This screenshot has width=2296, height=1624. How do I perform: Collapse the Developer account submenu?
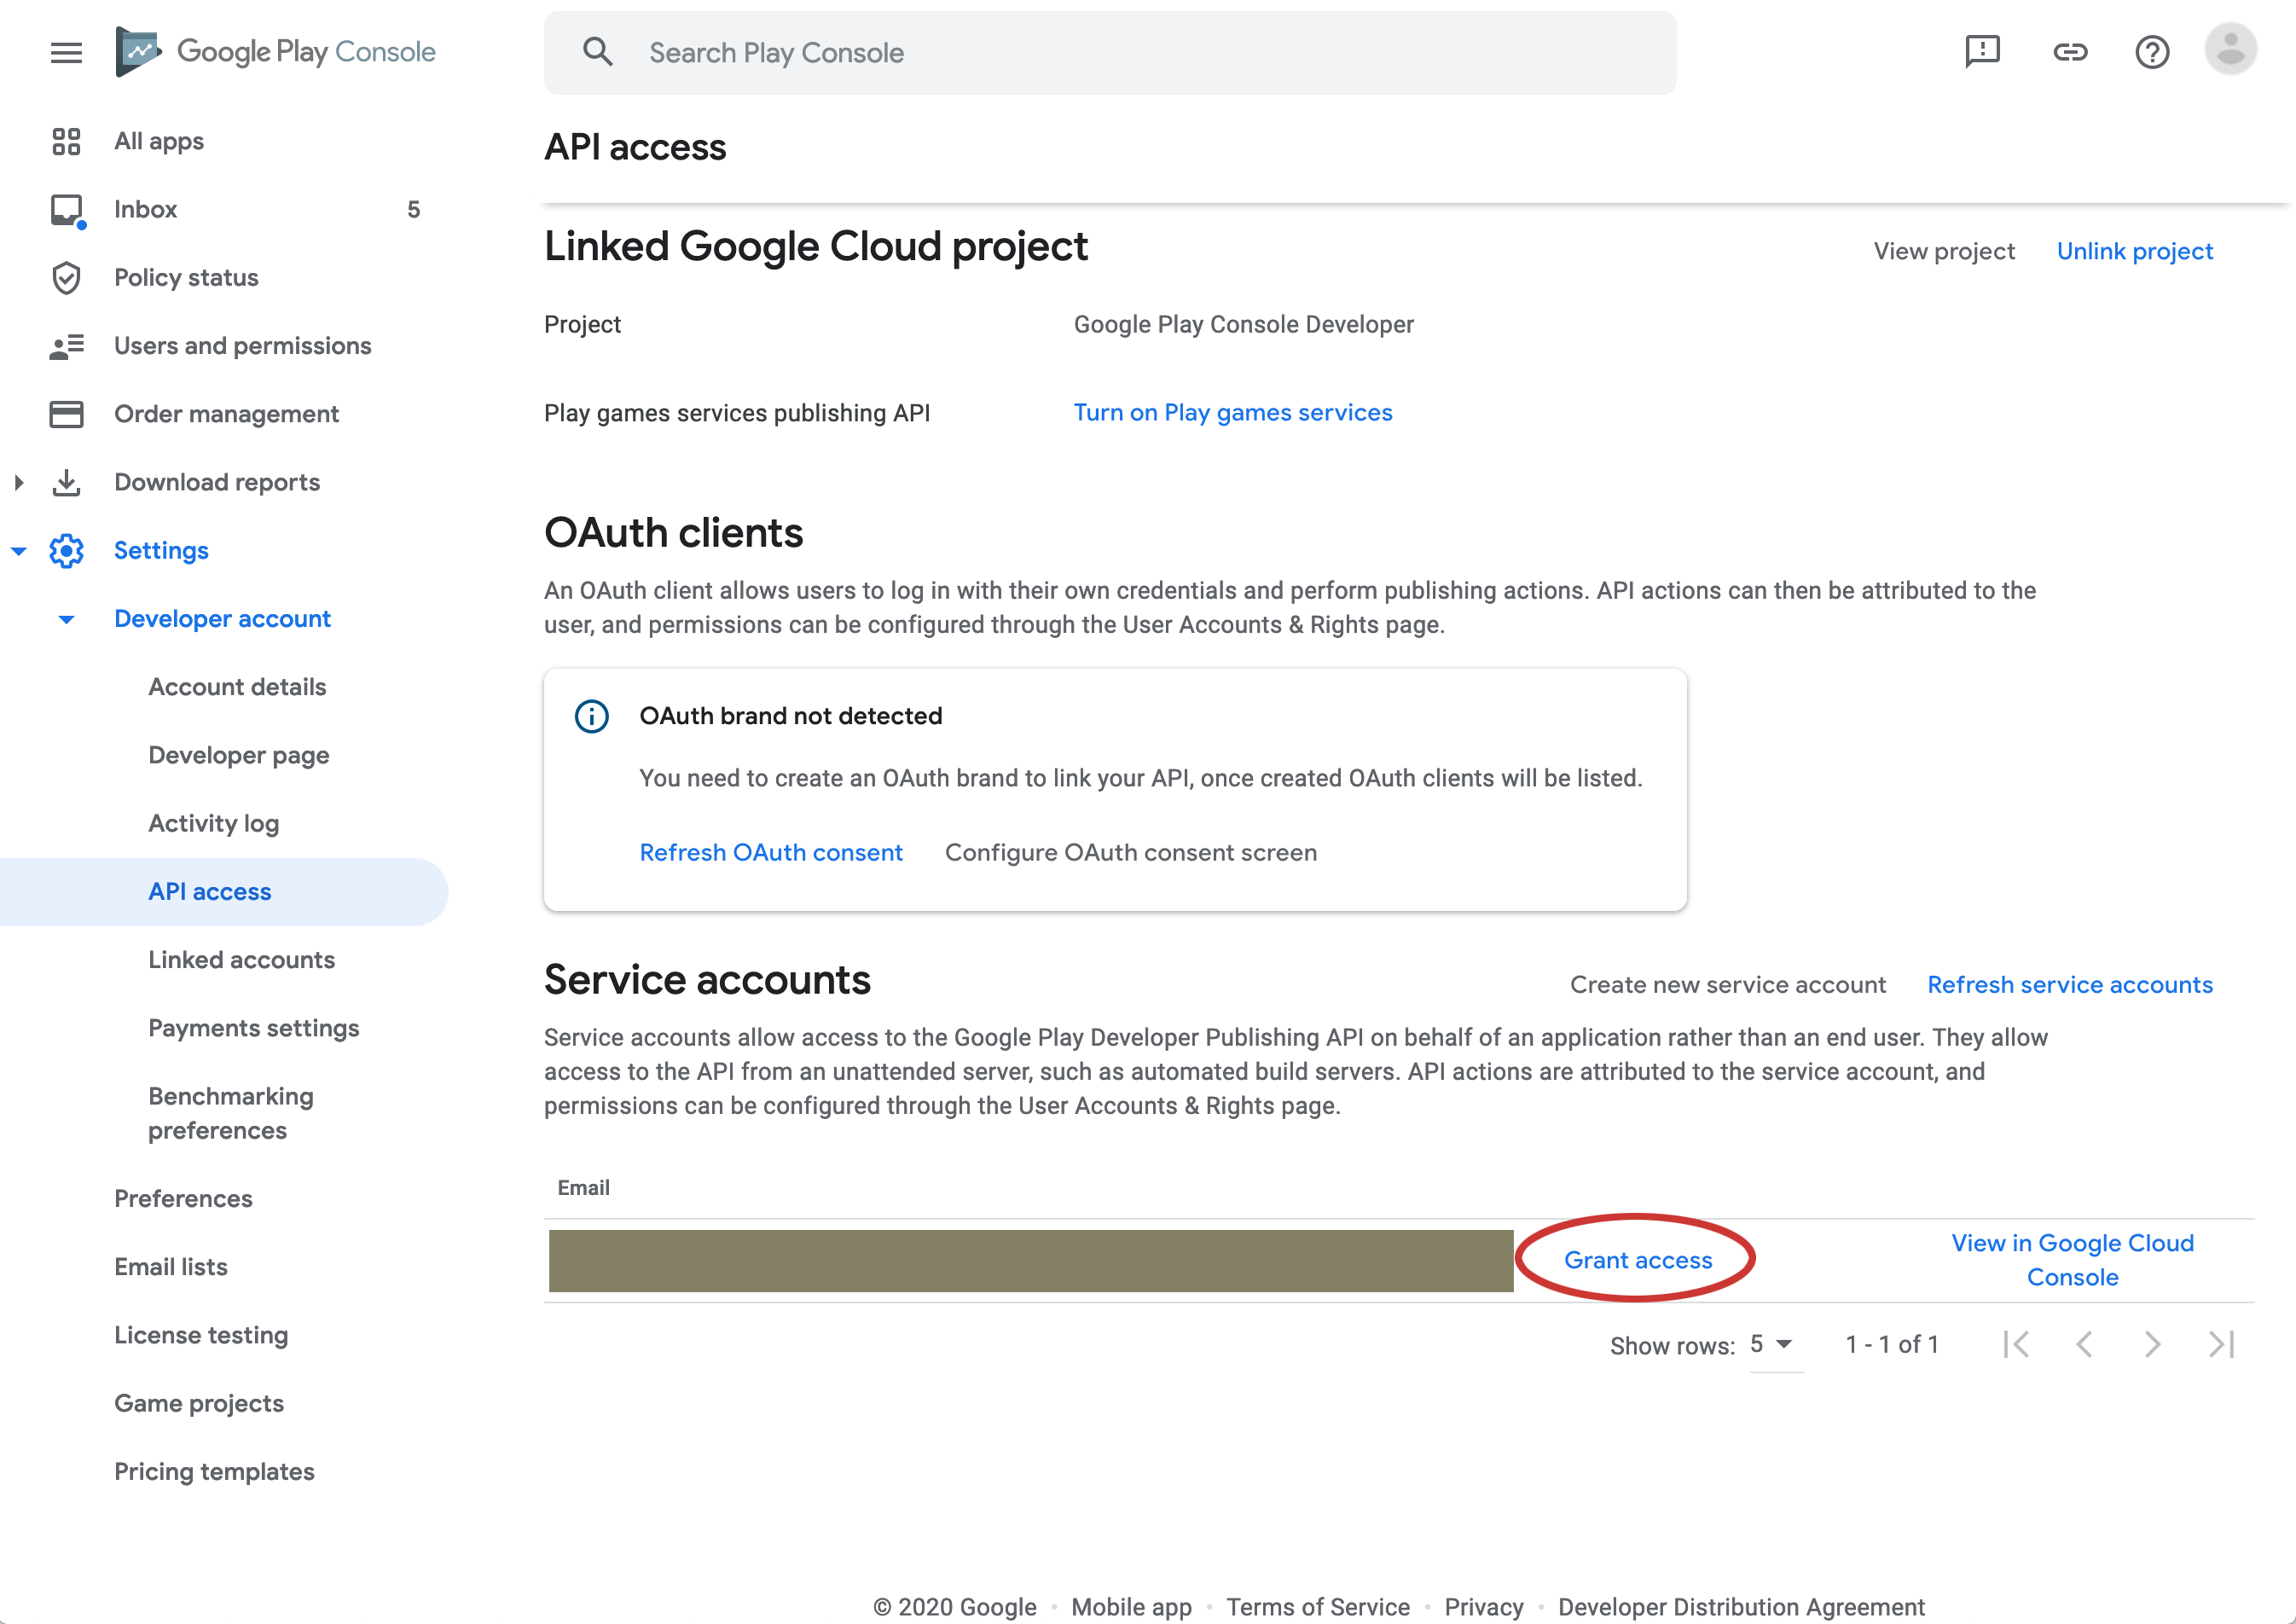(x=66, y=620)
